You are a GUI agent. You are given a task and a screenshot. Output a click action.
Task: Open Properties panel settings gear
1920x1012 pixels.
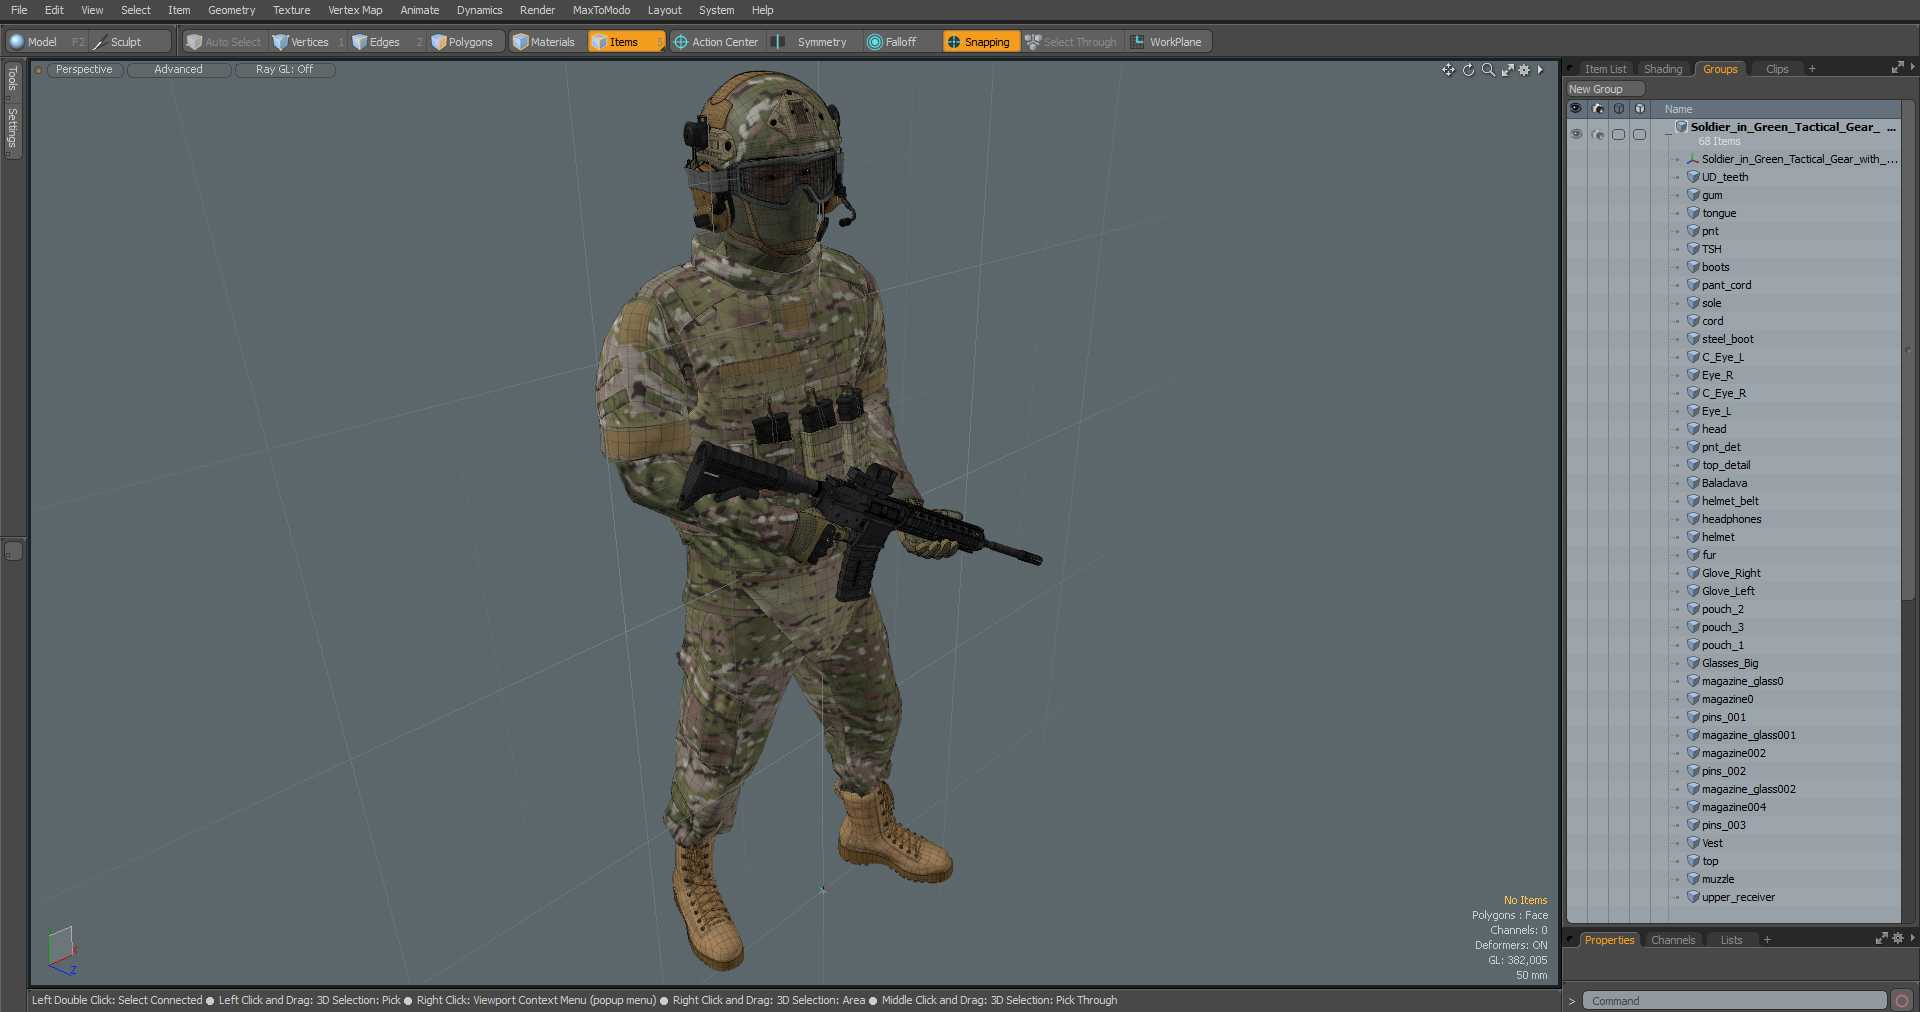pos(1897,939)
